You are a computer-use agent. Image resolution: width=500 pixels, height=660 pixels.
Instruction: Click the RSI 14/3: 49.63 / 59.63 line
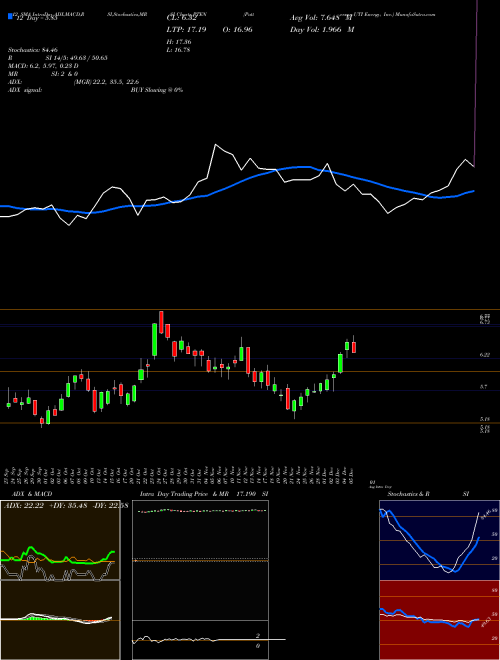coord(58,58)
